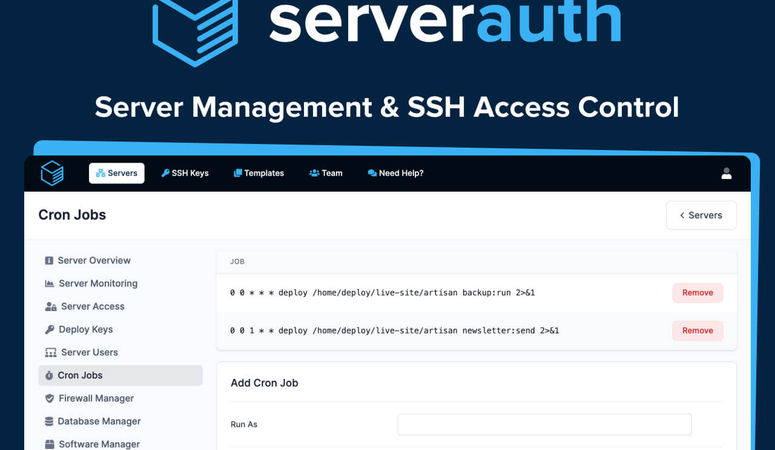Switch to the Servers nav tab
This screenshot has width=775, height=450.
tap(117, 173)
